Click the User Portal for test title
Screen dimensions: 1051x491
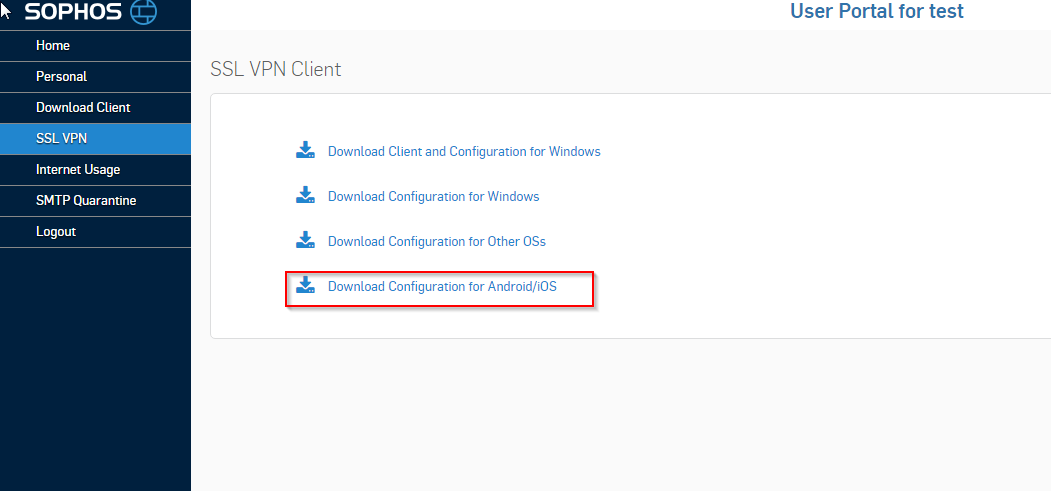coord(876,12)
